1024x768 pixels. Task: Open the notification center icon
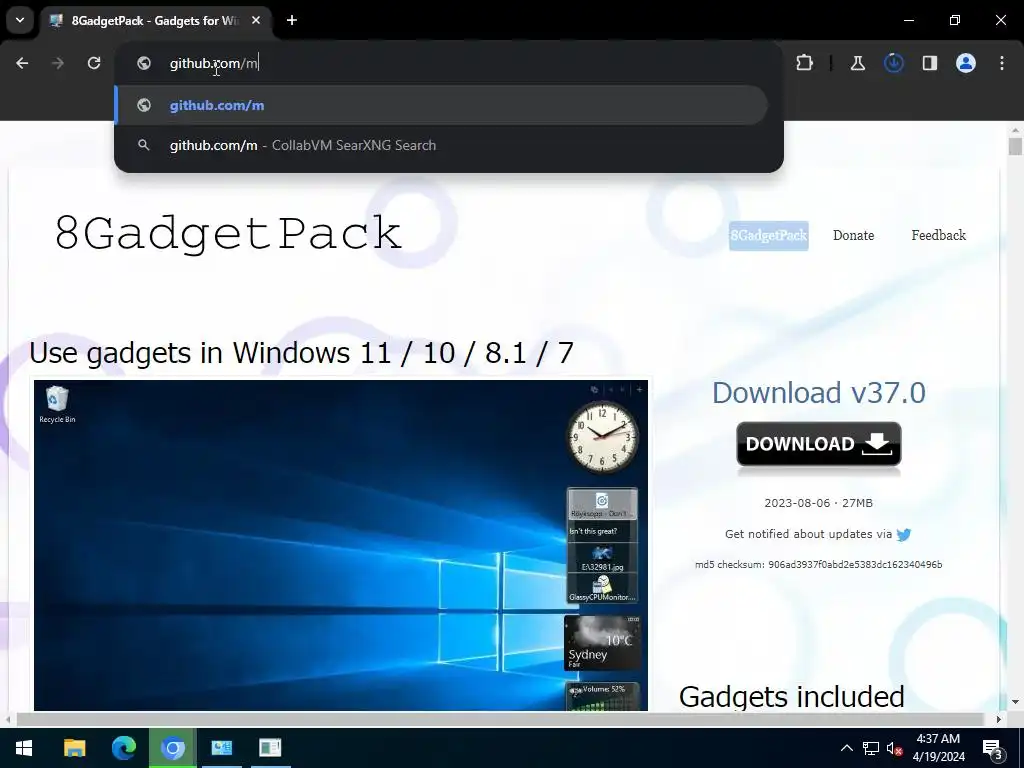[x=993, y=748]
